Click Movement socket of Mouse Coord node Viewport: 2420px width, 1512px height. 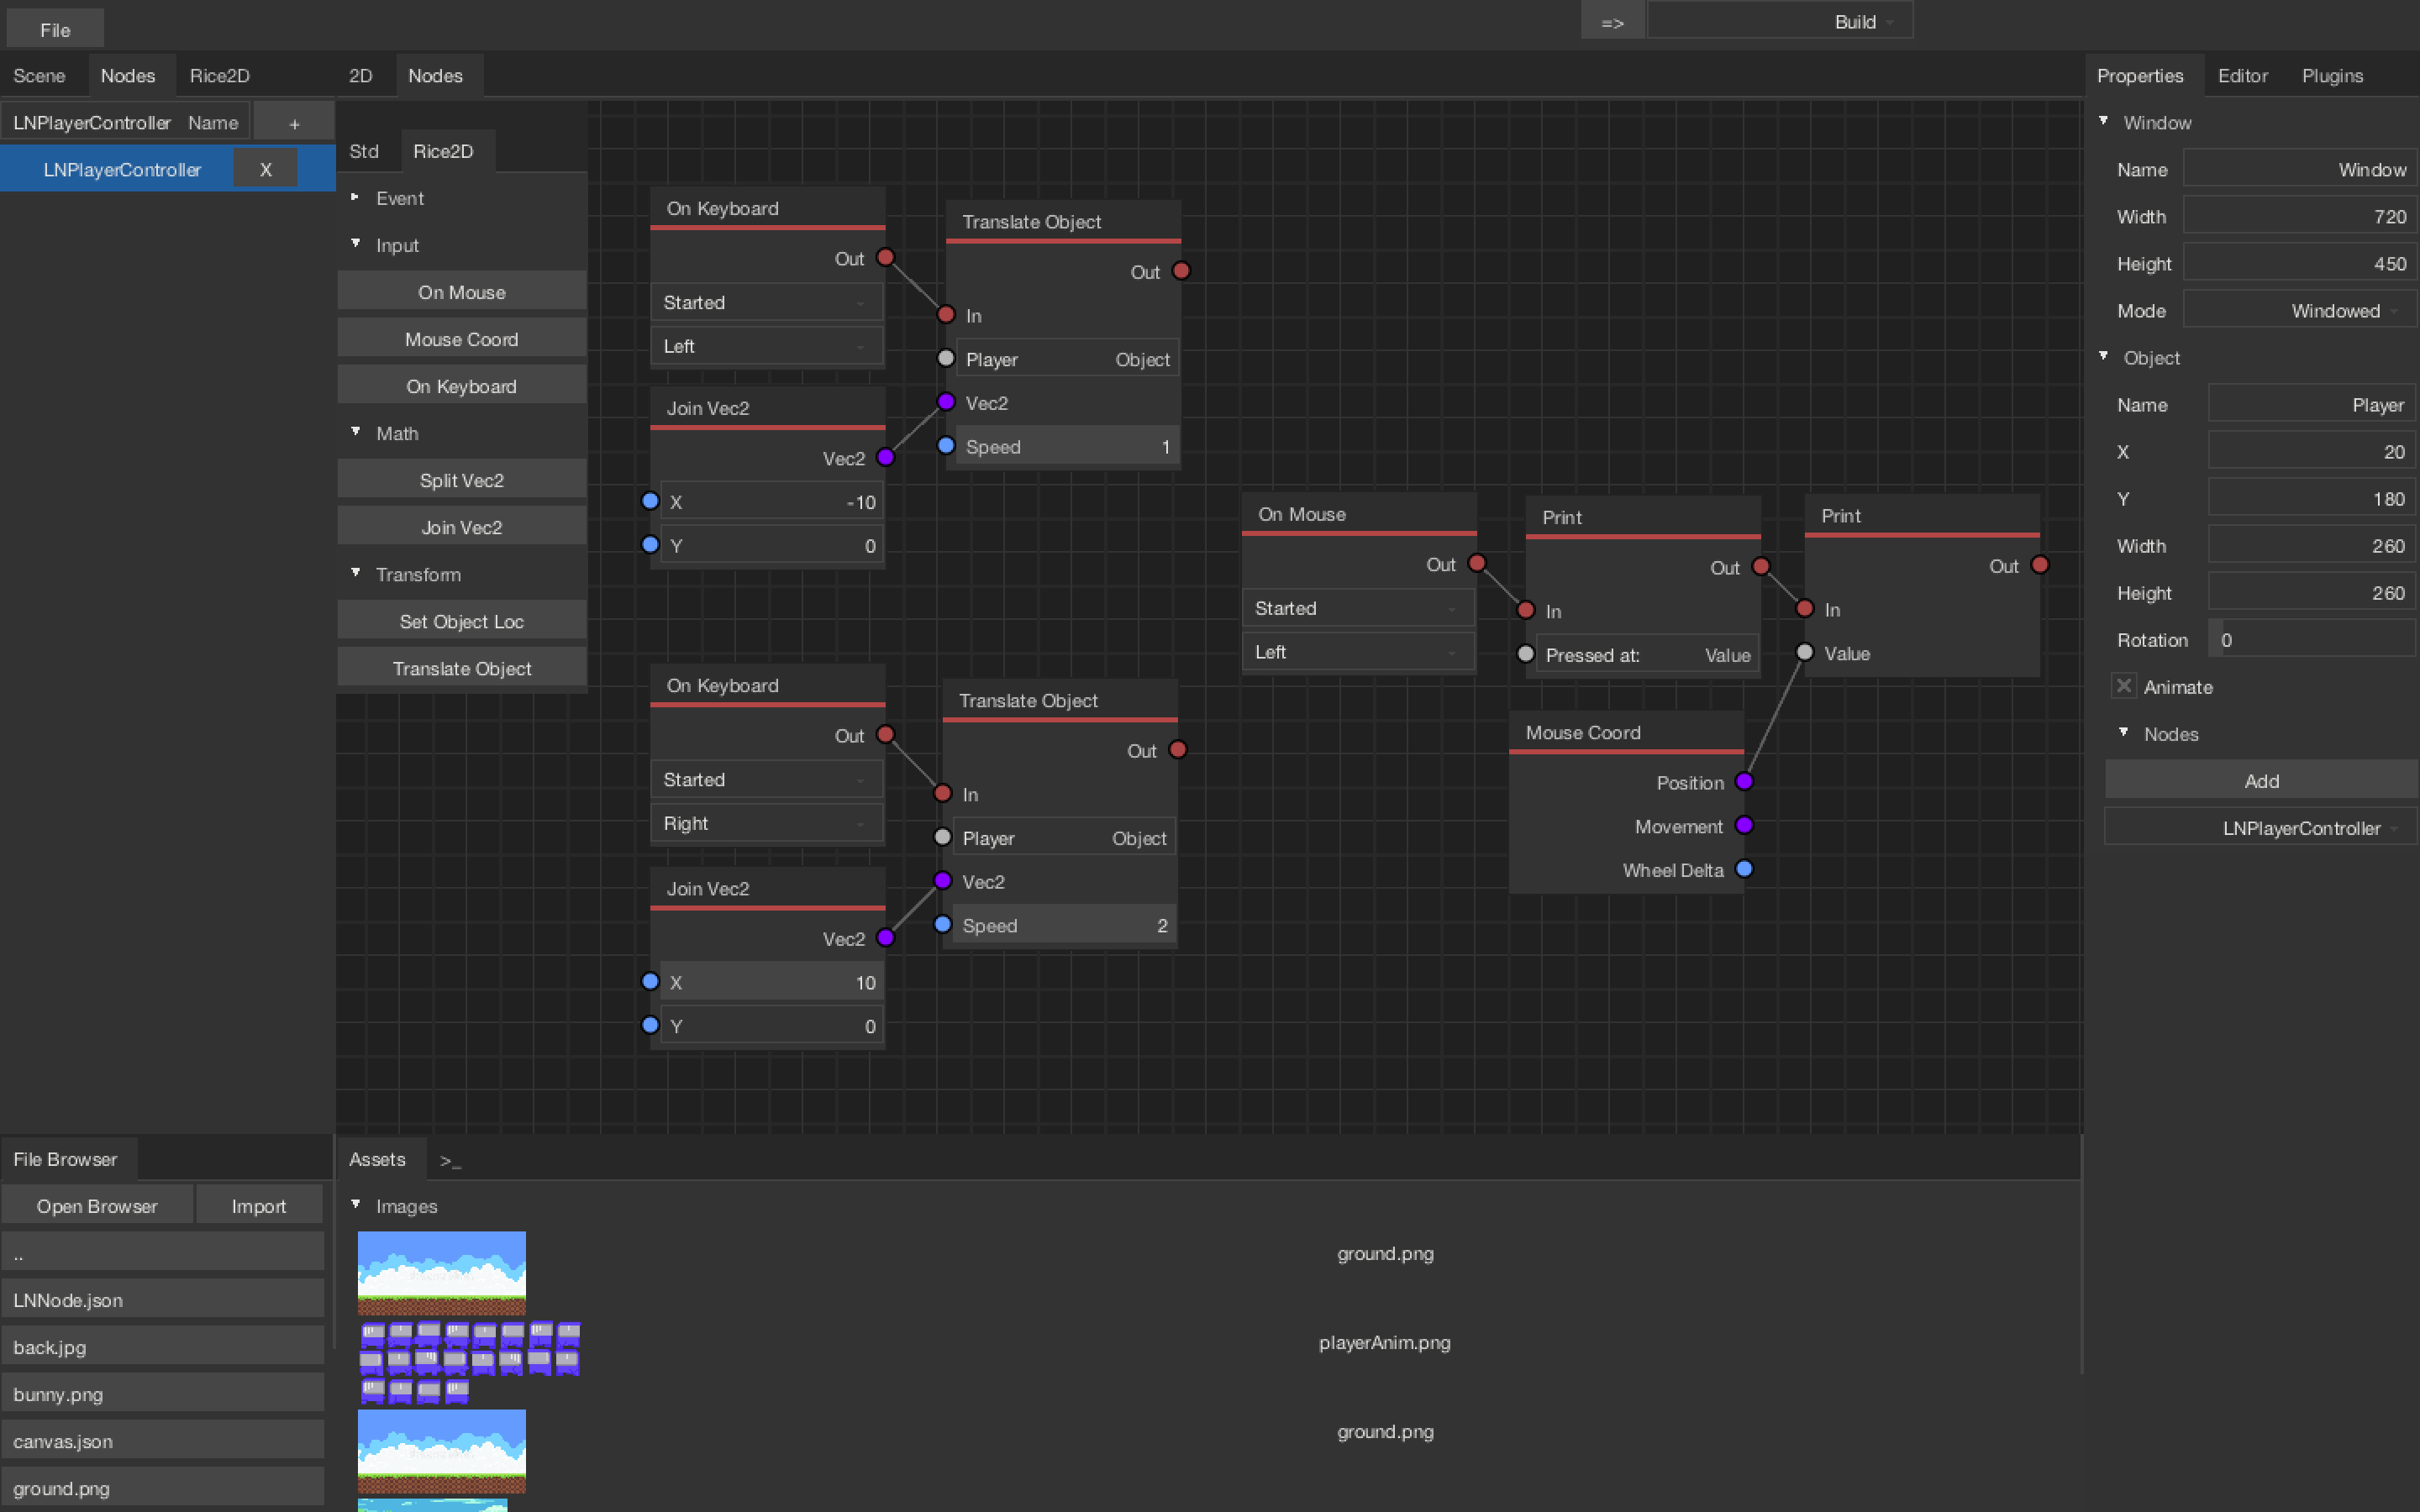1744,825
